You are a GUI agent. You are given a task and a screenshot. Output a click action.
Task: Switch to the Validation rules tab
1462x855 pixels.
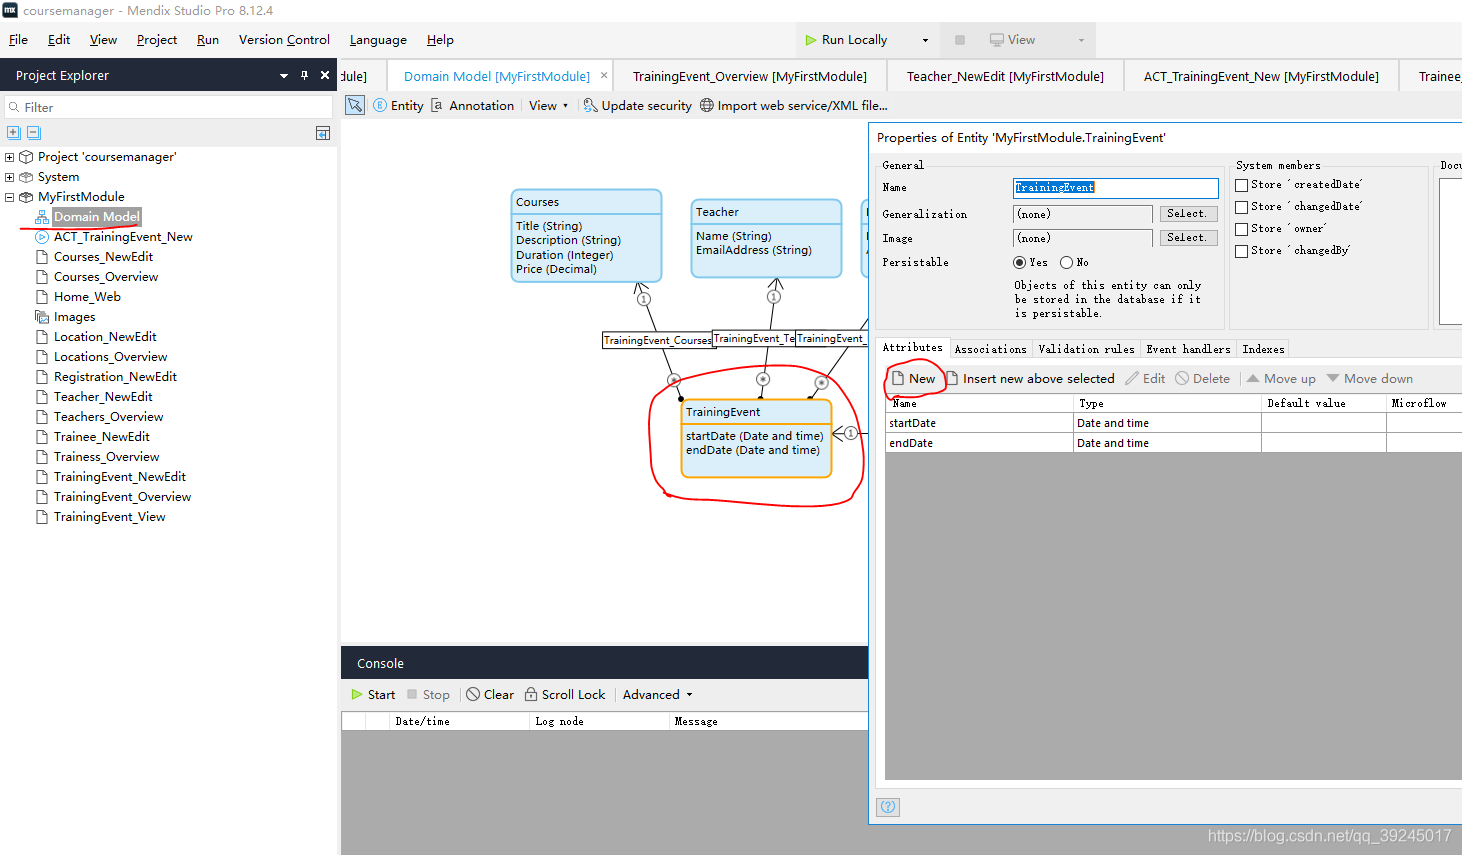click(1086, 349)
